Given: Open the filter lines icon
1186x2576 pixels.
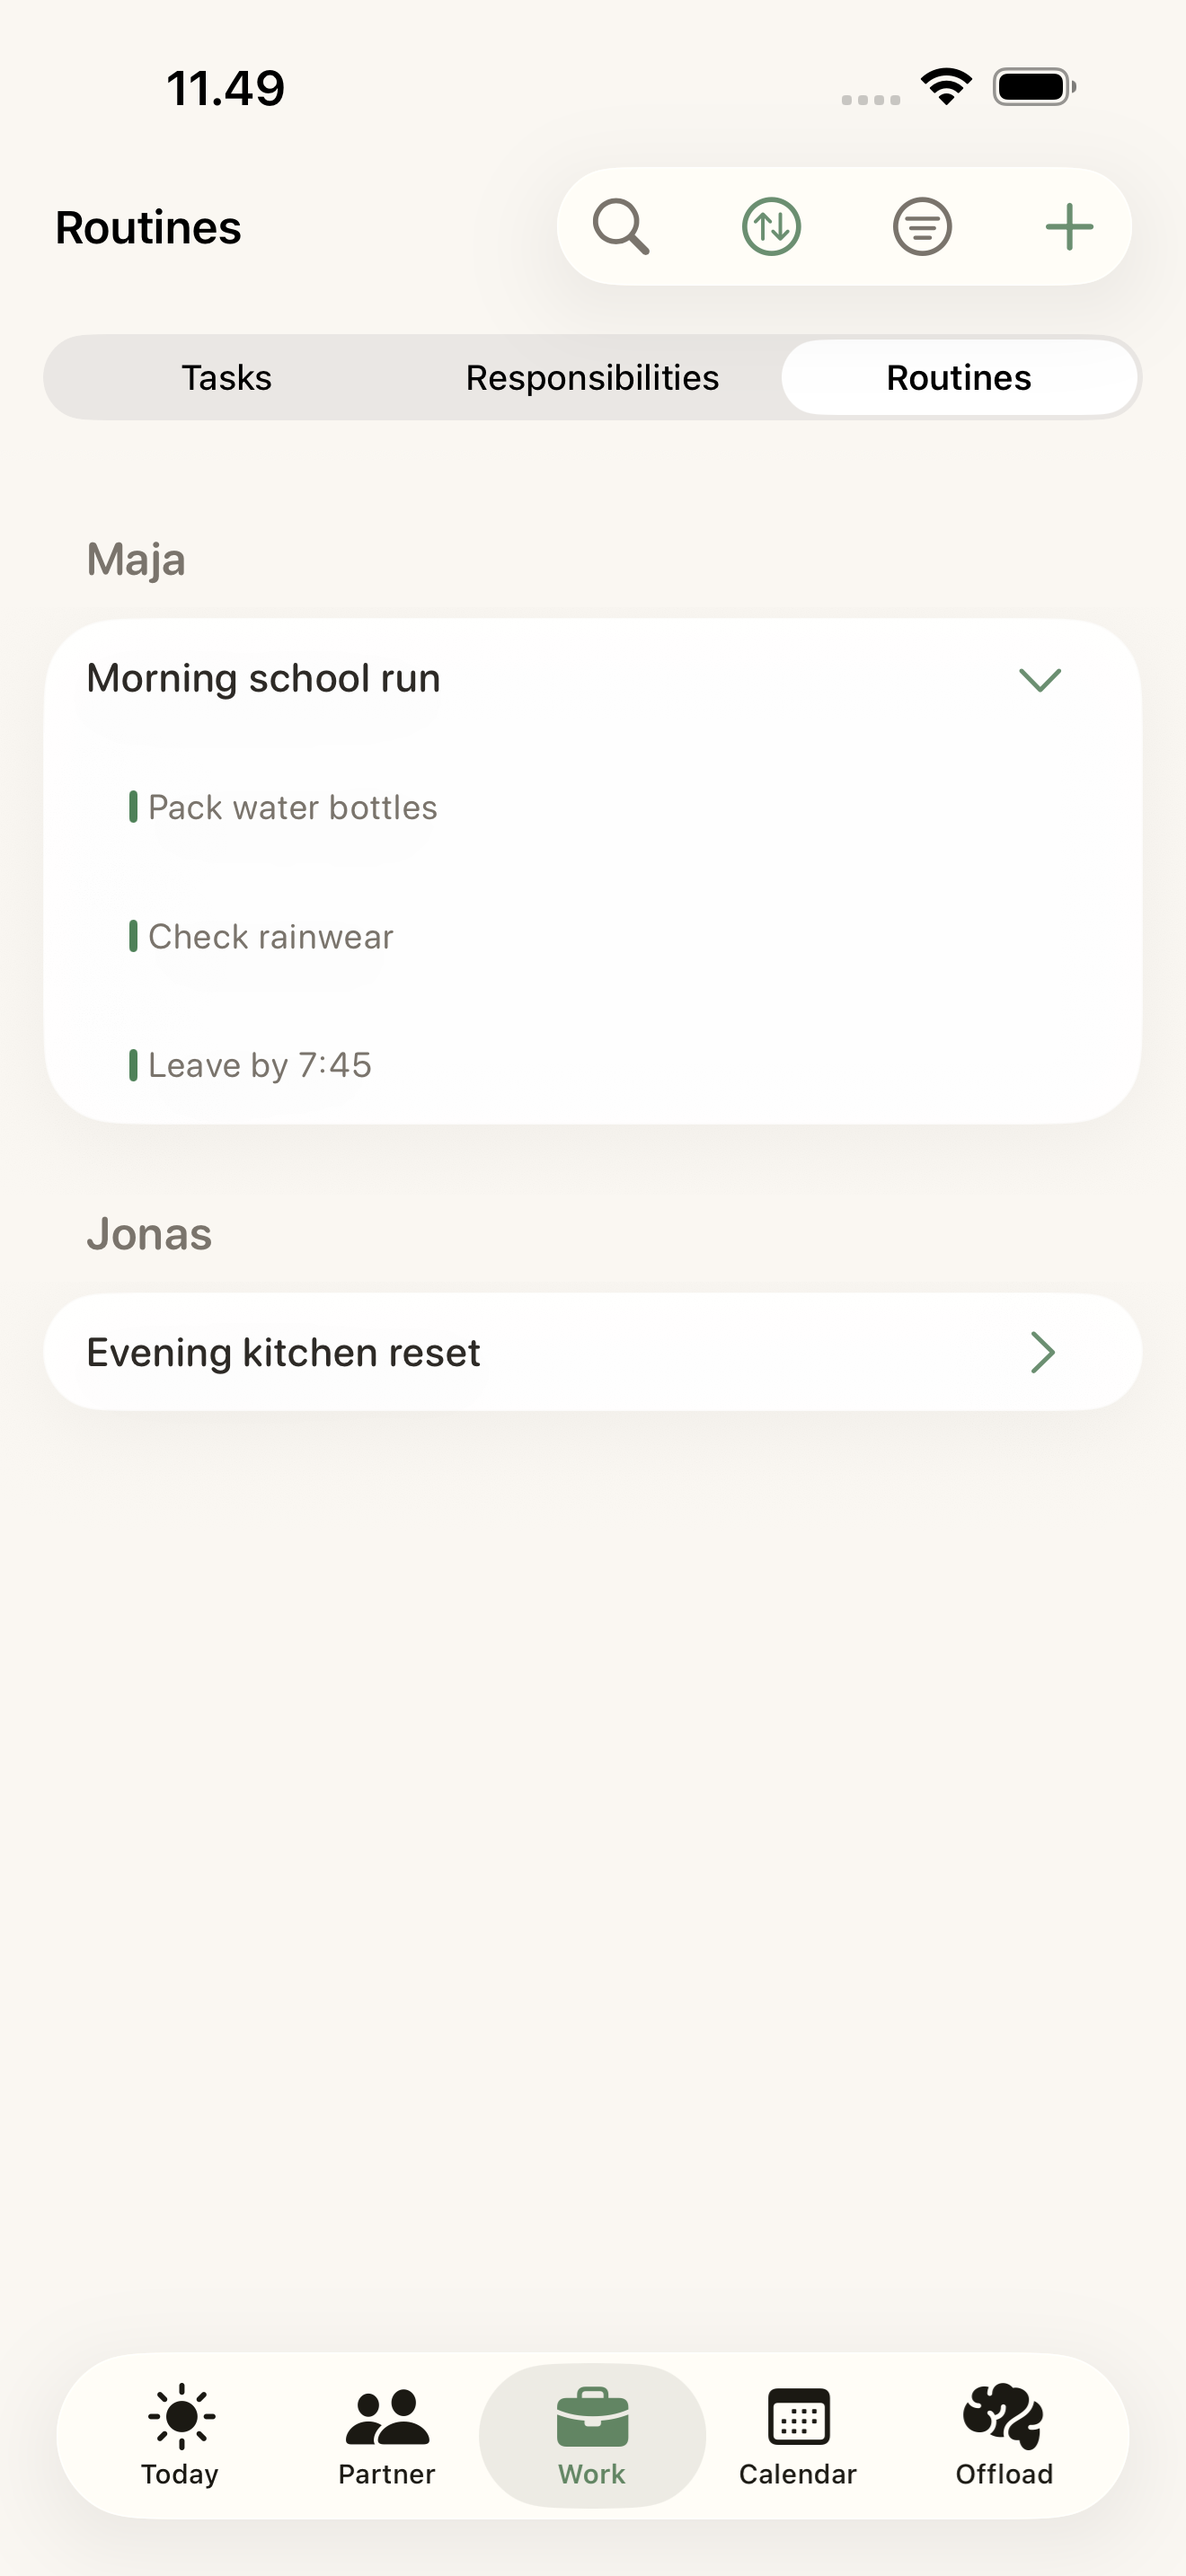Looking at the screenshot, I should click(921, 227).
